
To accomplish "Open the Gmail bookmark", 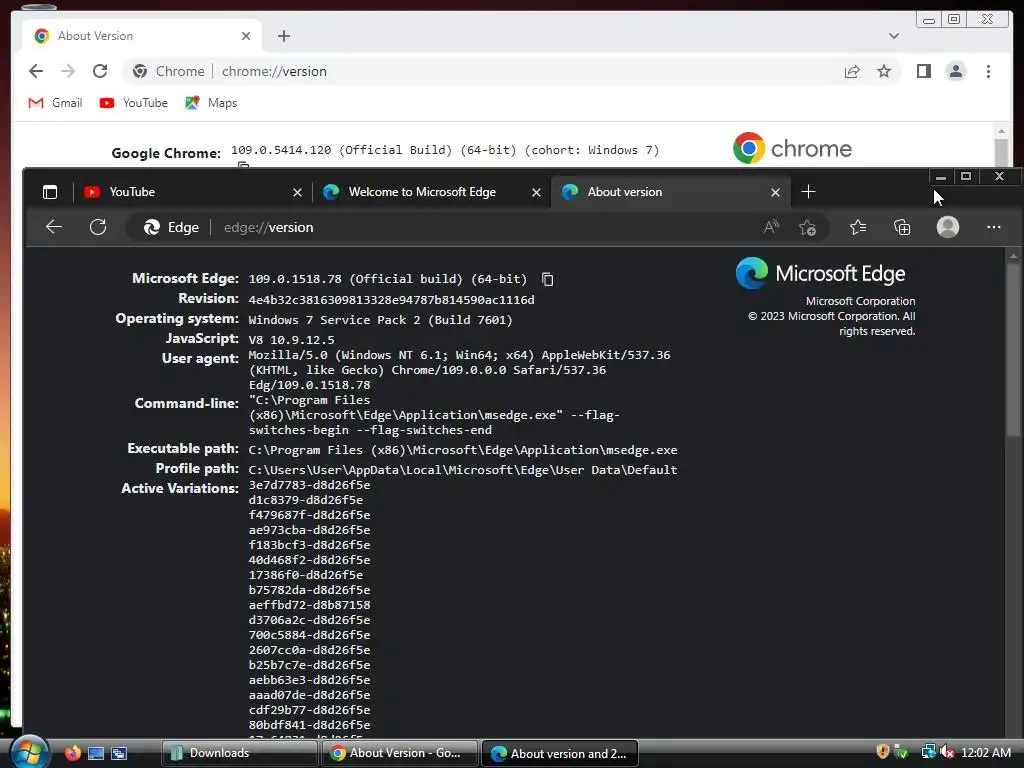I will tap(56, 103).
